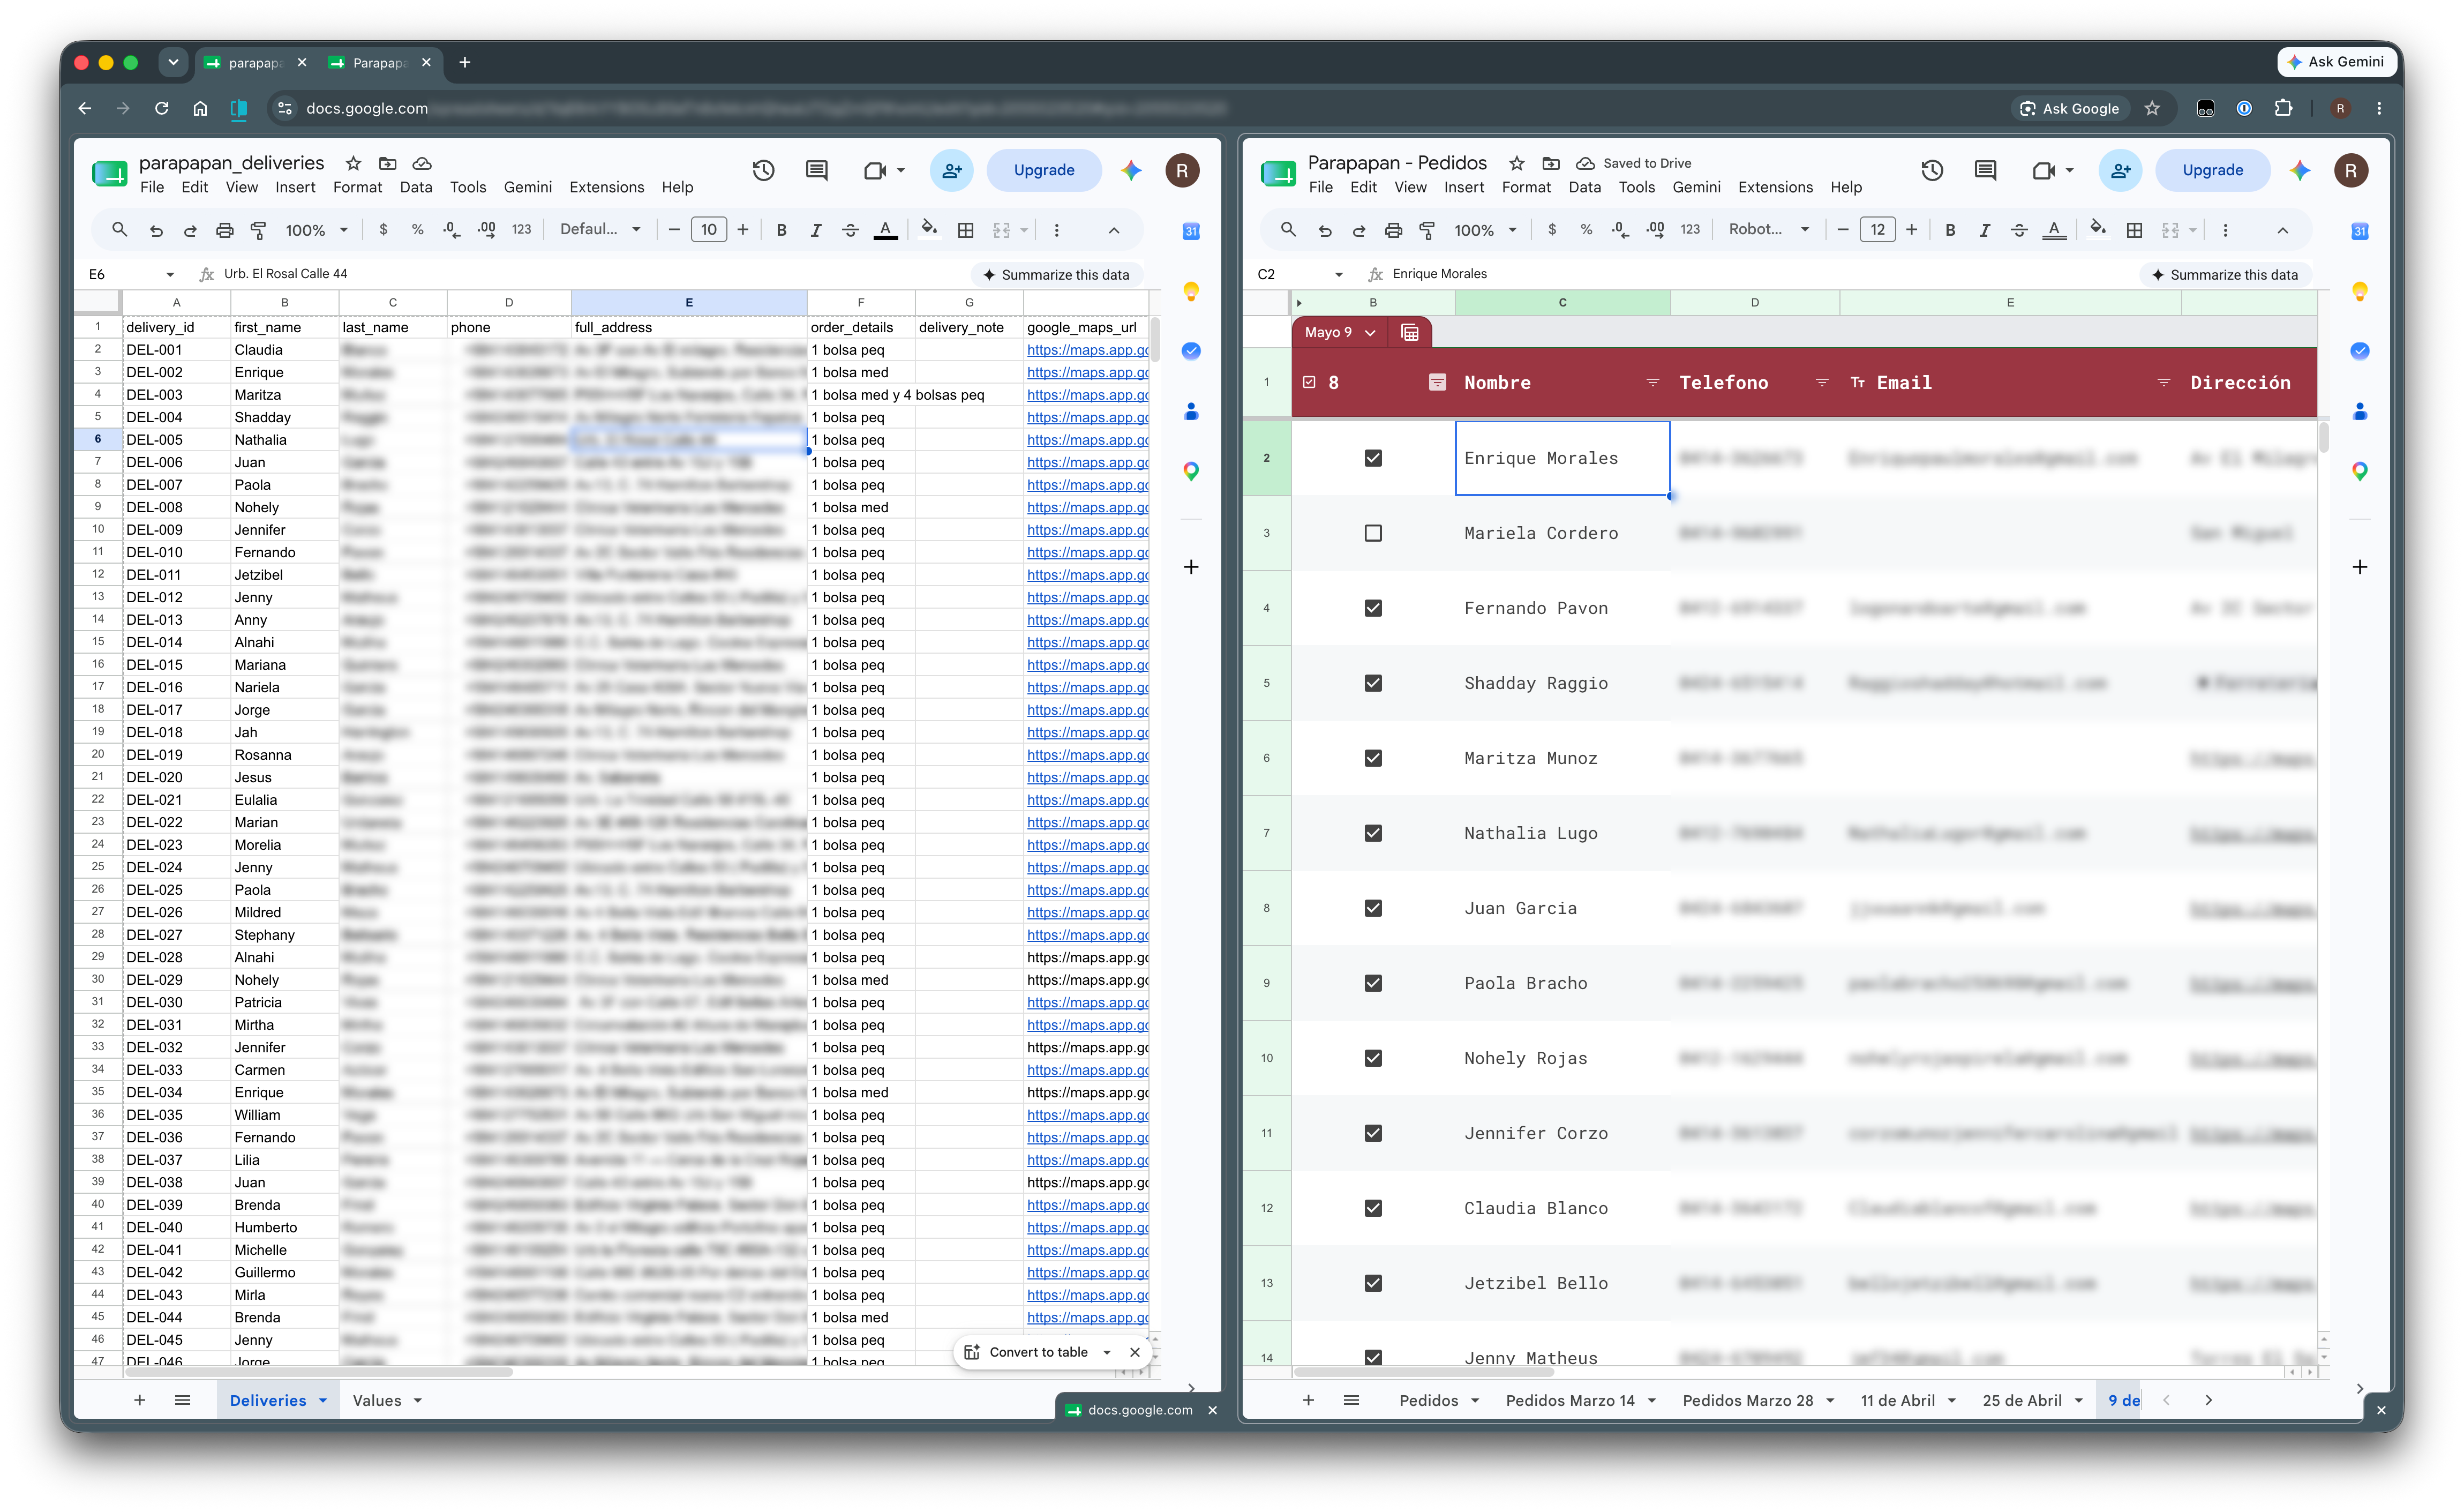Increase decimal places in left toolbar
2464x1512 pixels.
click(486, 230)
